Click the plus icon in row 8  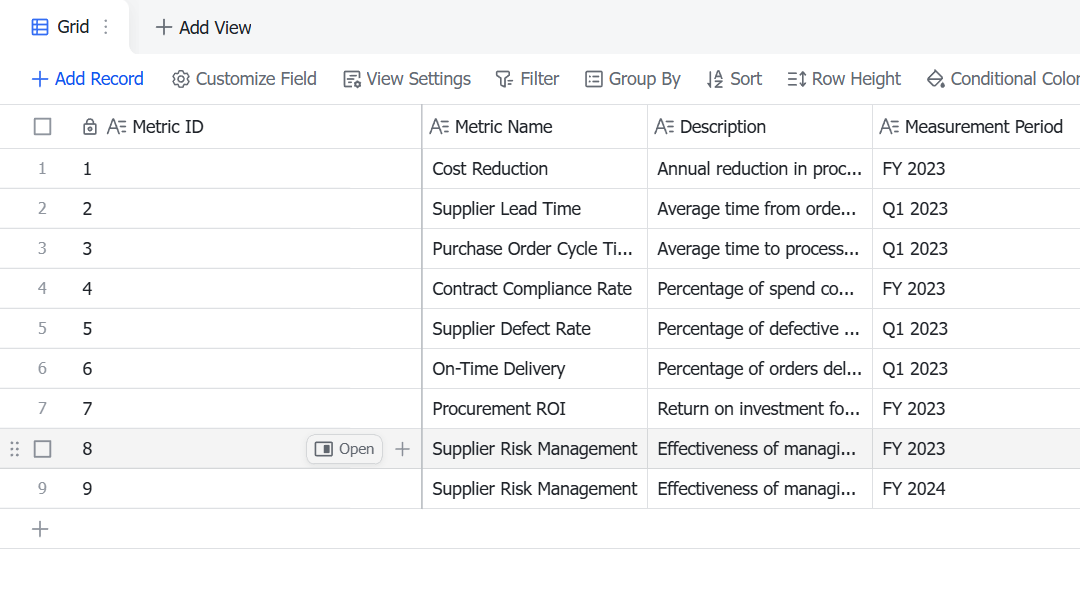coord(402,449)
